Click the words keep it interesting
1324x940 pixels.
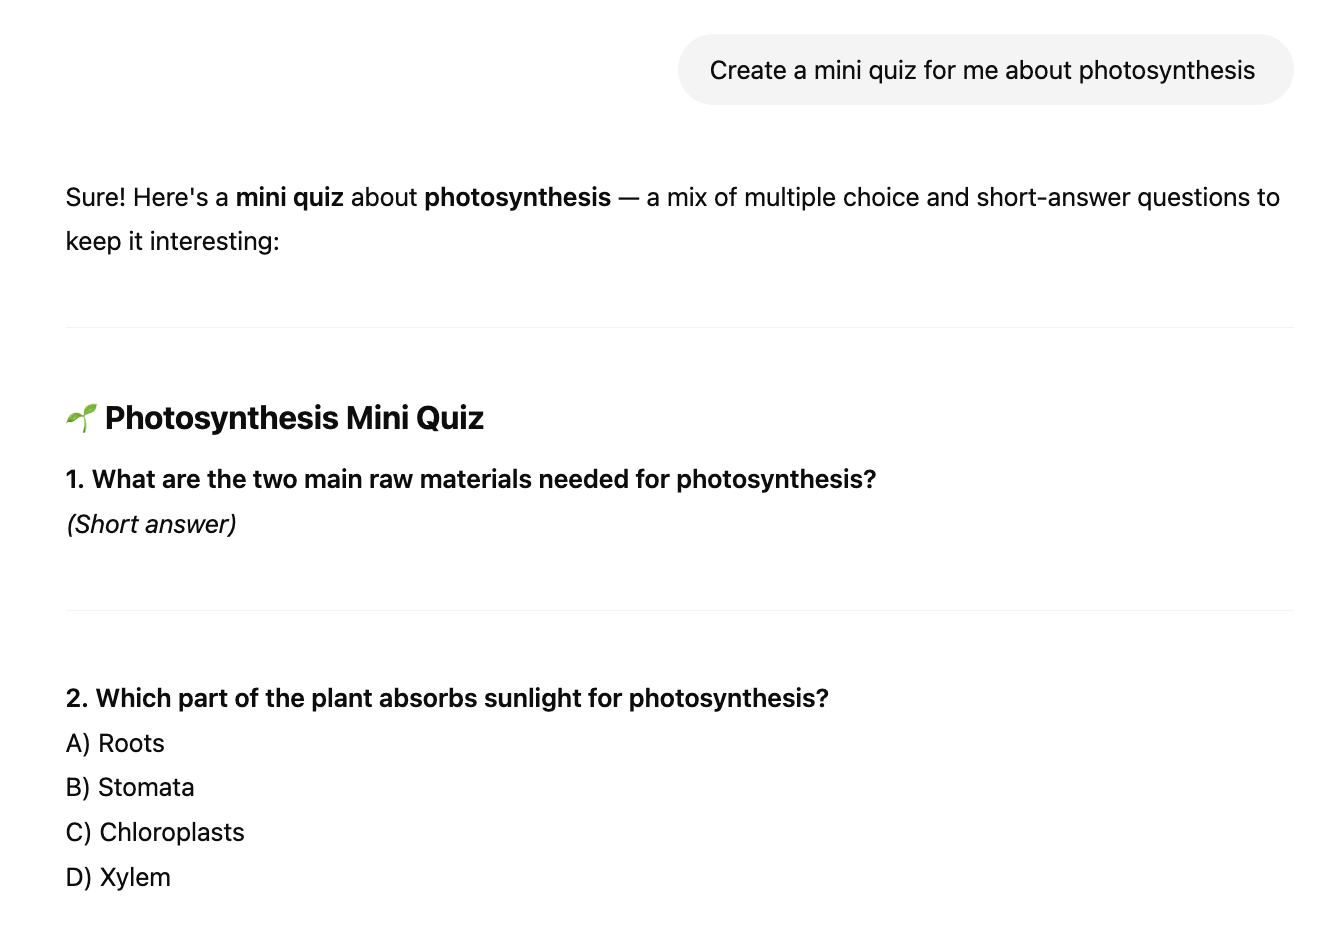[x=172, y=242]
